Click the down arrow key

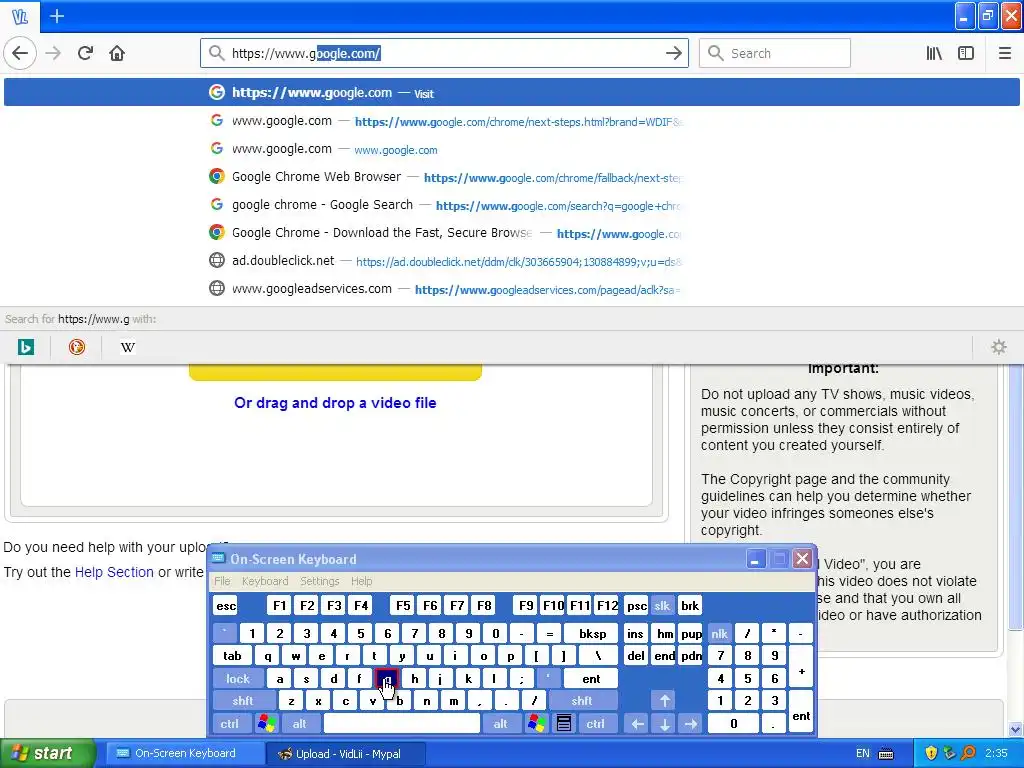coord(664,724)
